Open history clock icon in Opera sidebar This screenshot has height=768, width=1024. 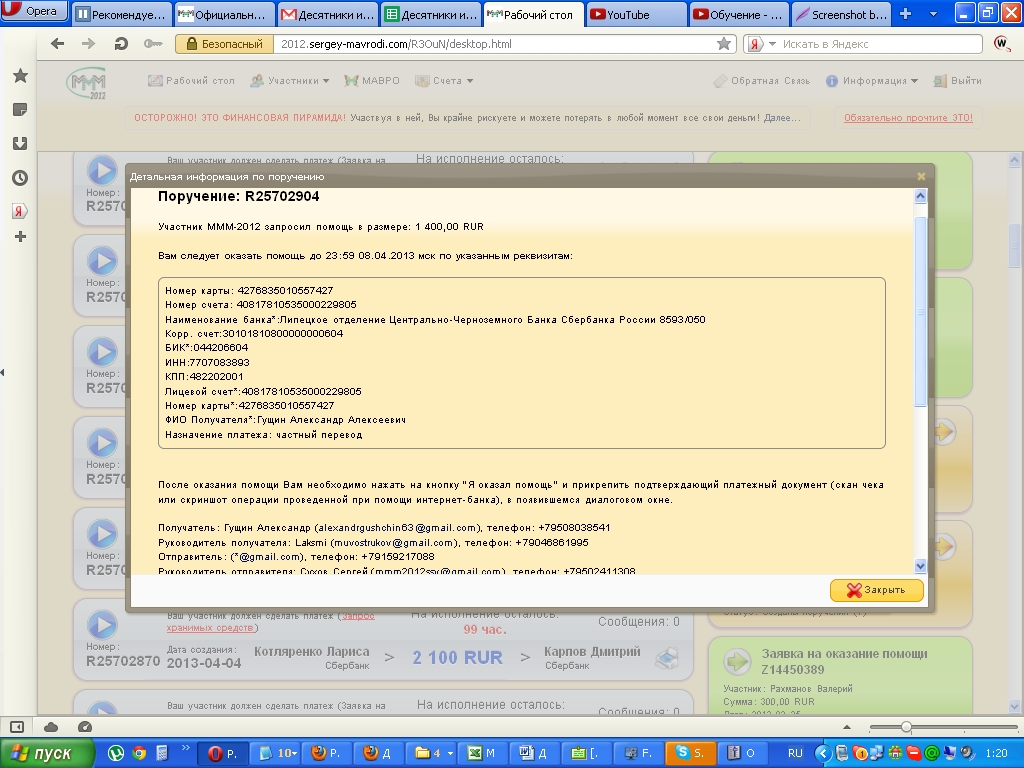pos(20,178)
